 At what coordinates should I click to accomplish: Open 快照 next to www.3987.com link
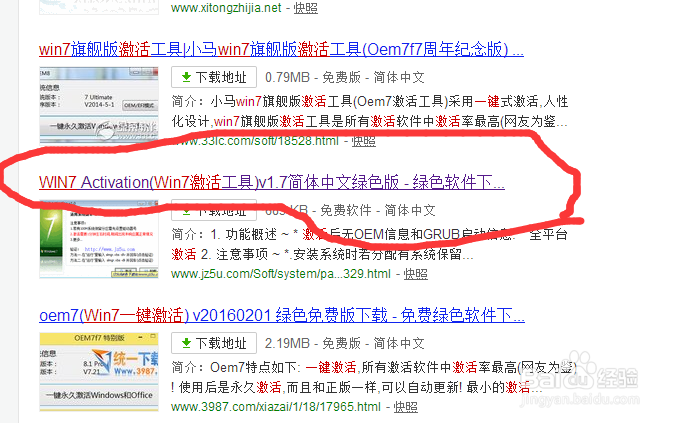[406, 407]
